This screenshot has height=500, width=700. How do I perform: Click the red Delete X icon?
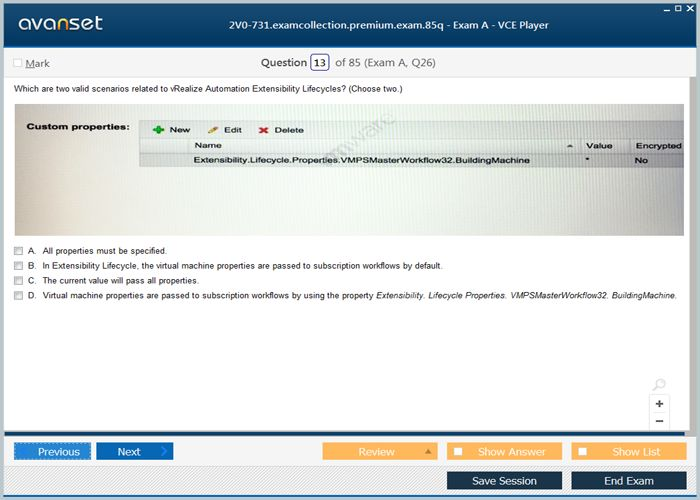point(264,130)
